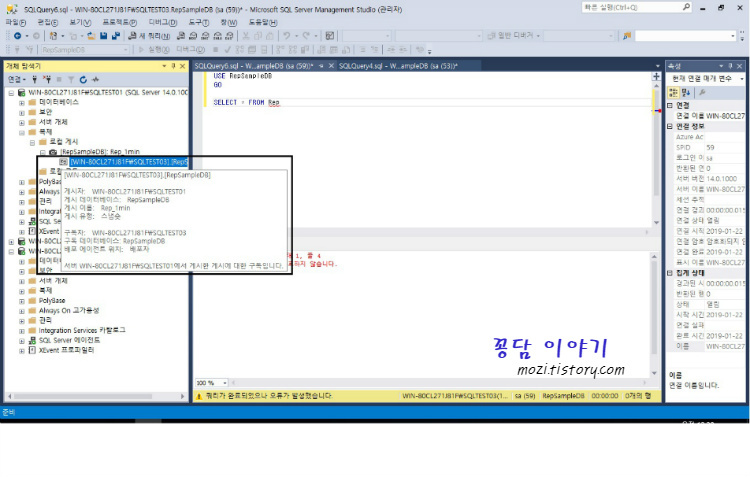
Task: Collapse the 로컬 게시 folder
Action: pos(33,142)
